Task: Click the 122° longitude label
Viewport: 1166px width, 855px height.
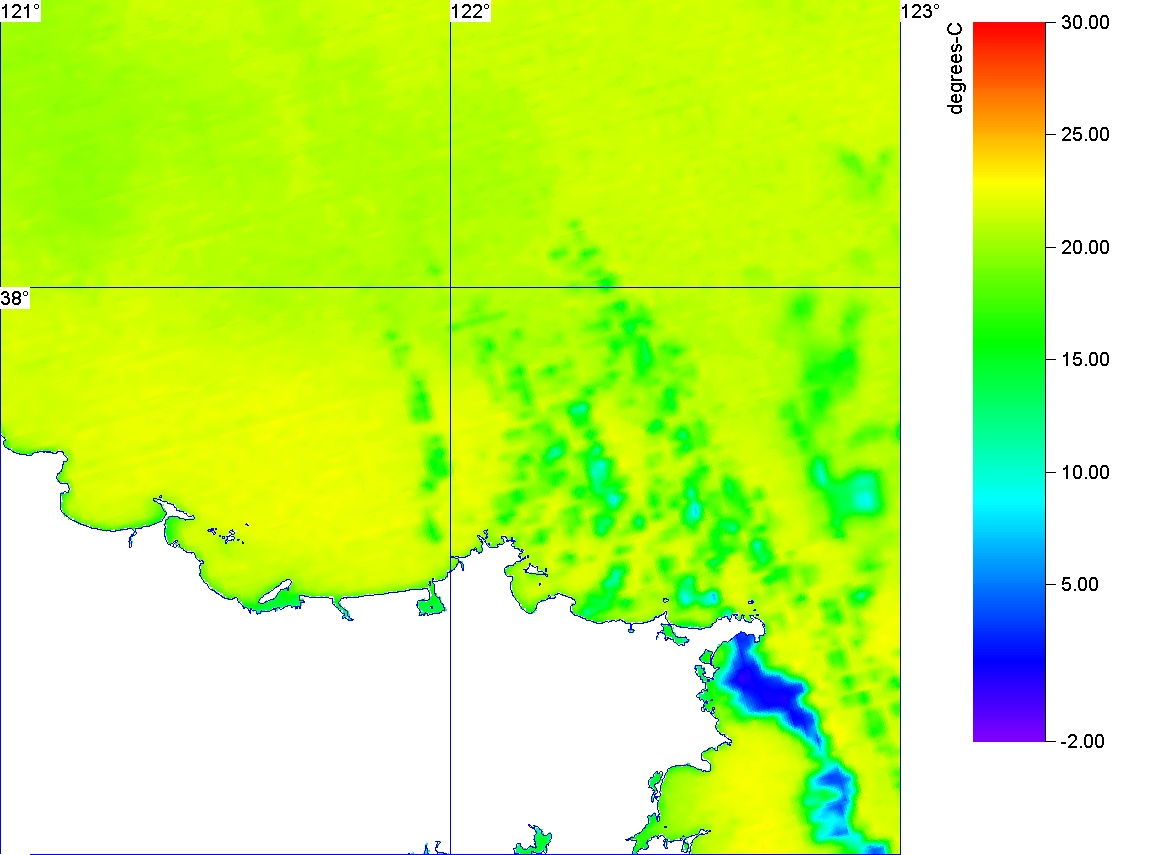Action: click(471, 11)
